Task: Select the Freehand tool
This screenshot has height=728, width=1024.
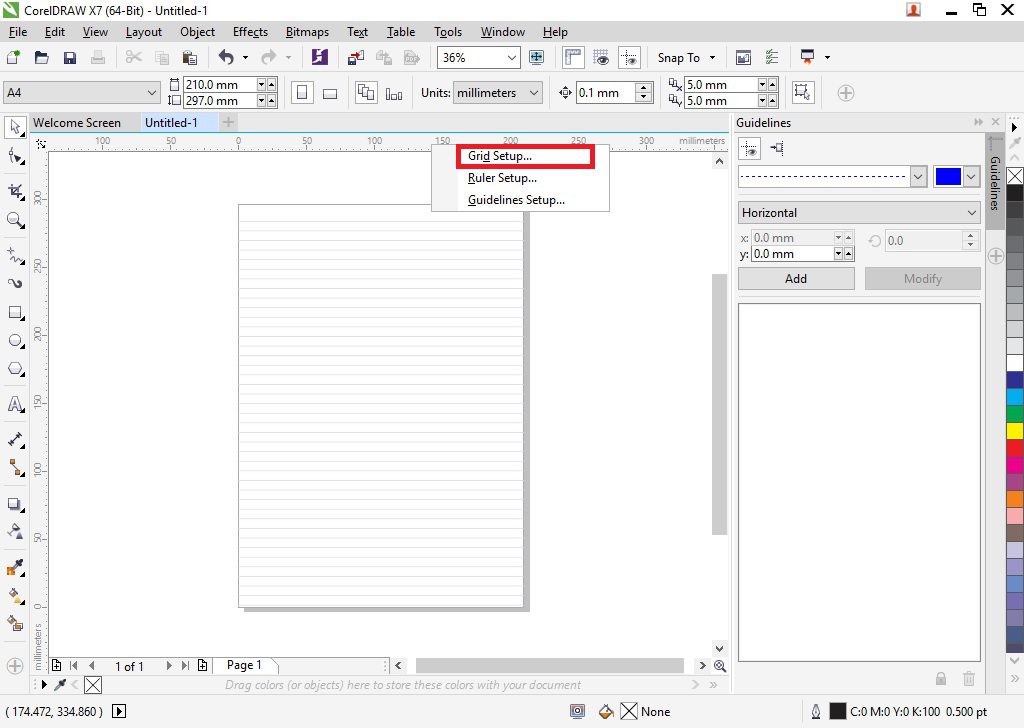Action: [15, 255]
